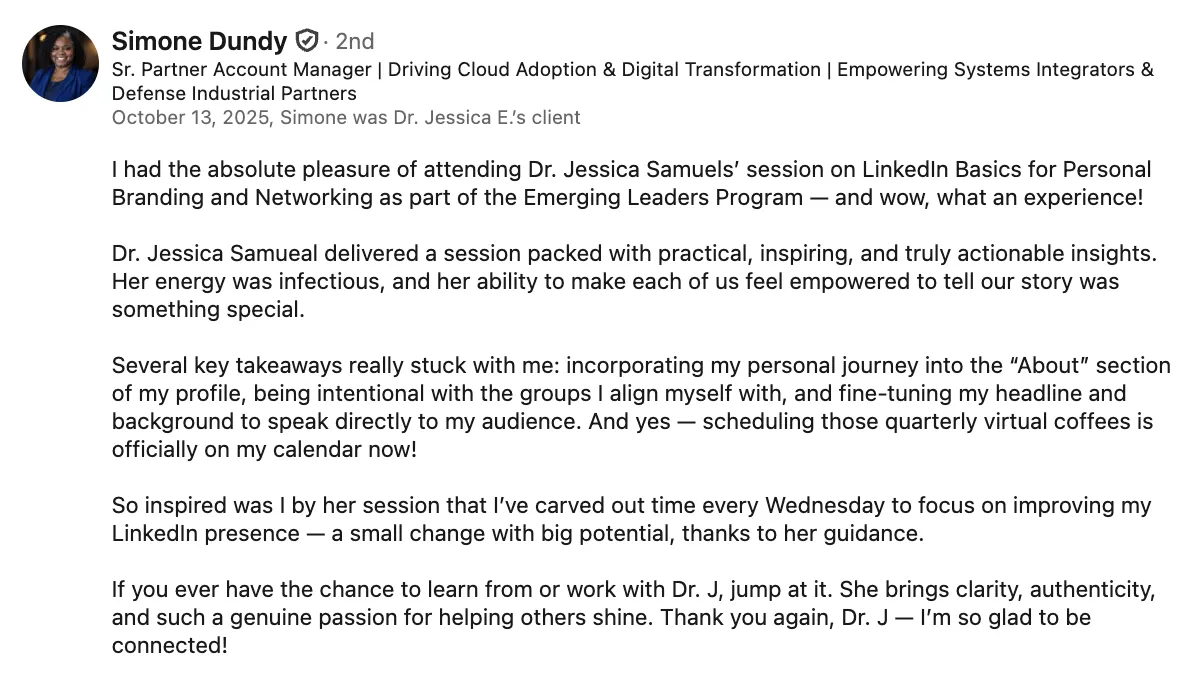This screenshot has height=678, width=1192.
Task: Click the final word 'connected!'
Action: coord(170,645)
